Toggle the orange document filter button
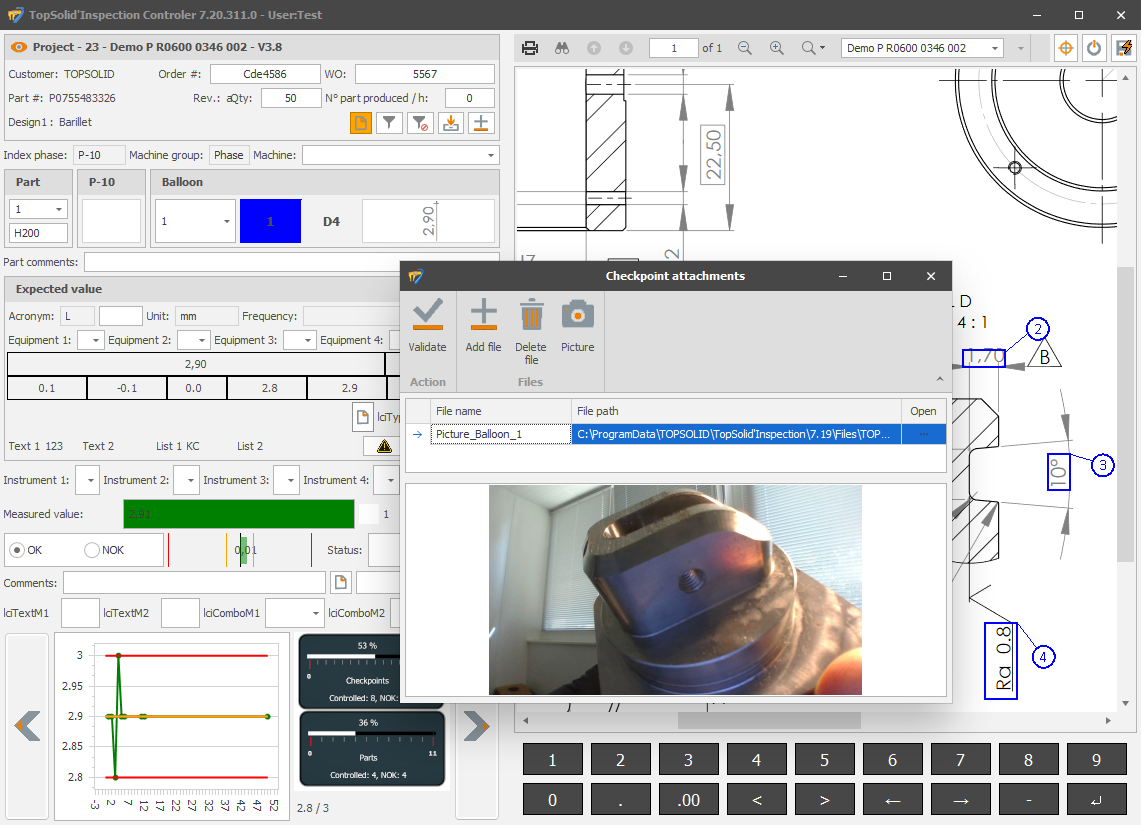The image size is (1141, 825). click(x=361, y=123)
